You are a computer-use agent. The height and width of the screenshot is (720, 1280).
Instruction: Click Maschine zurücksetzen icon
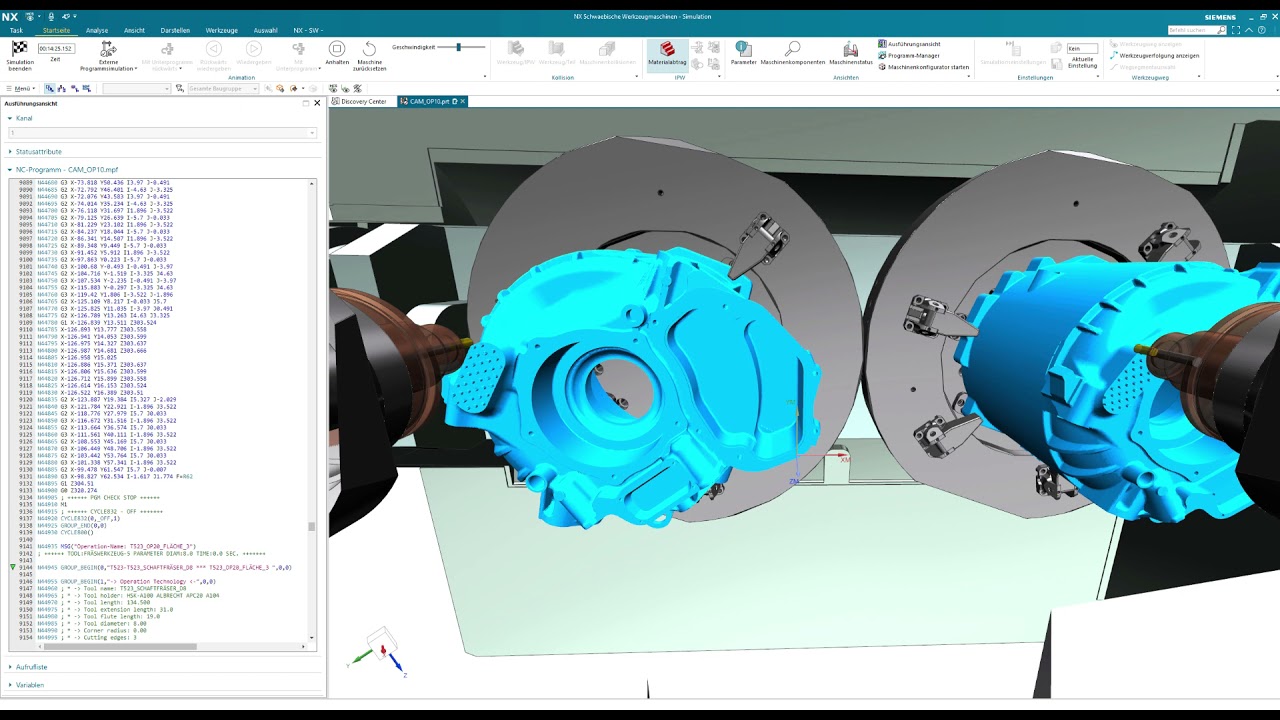pos(370,49)
